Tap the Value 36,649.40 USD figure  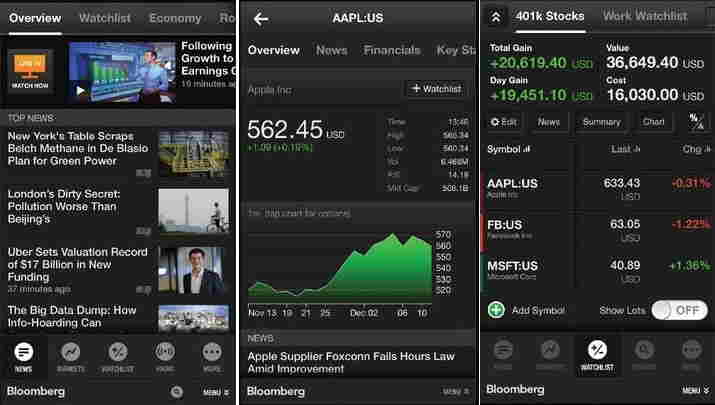655,62
